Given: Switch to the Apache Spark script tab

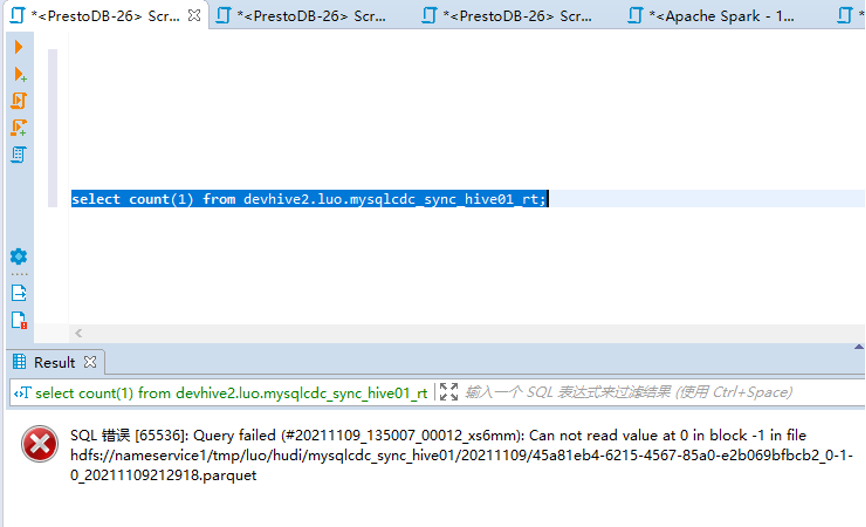Looking at the screenshot, I should point(711,16).
